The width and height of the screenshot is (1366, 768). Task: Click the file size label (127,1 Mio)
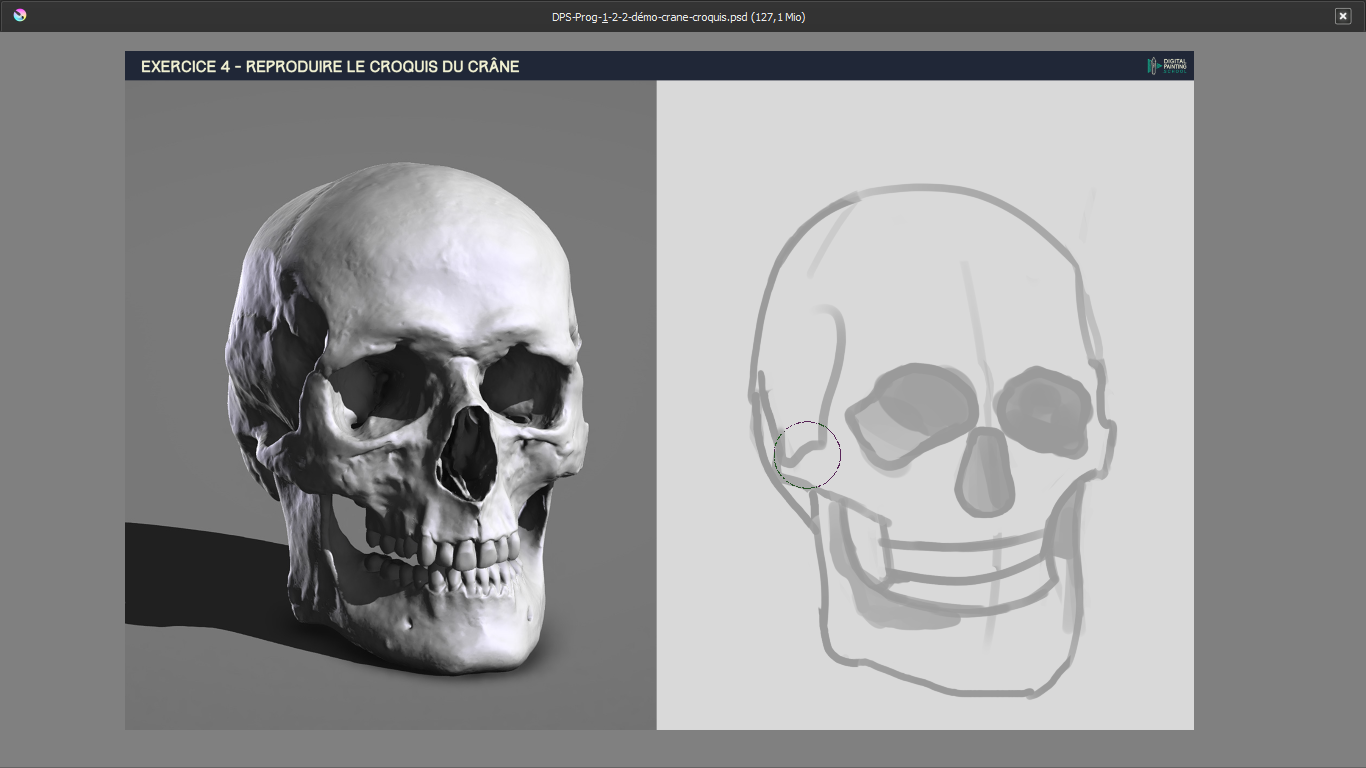(777, 16)
